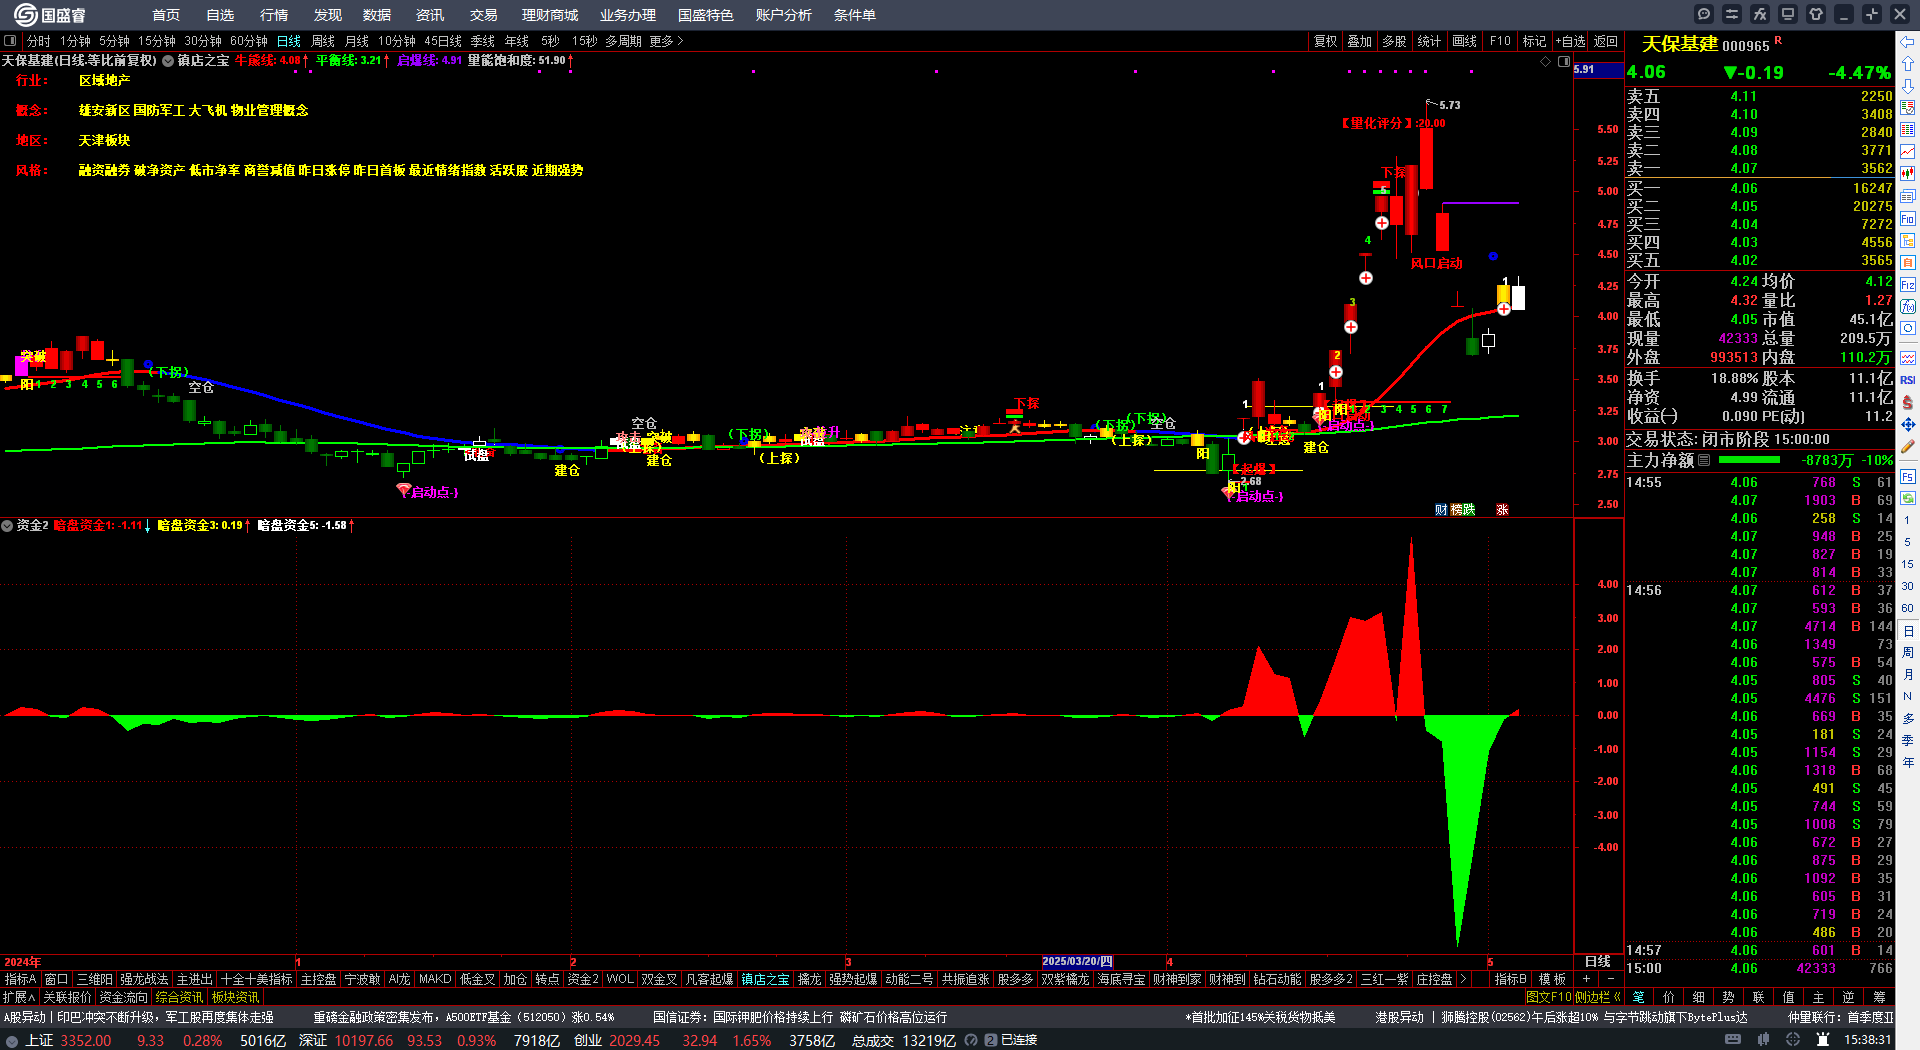Click the orange 自 self-select icon in sidebar
The image size is (1920, 1050).
[x=1908, y=262]
